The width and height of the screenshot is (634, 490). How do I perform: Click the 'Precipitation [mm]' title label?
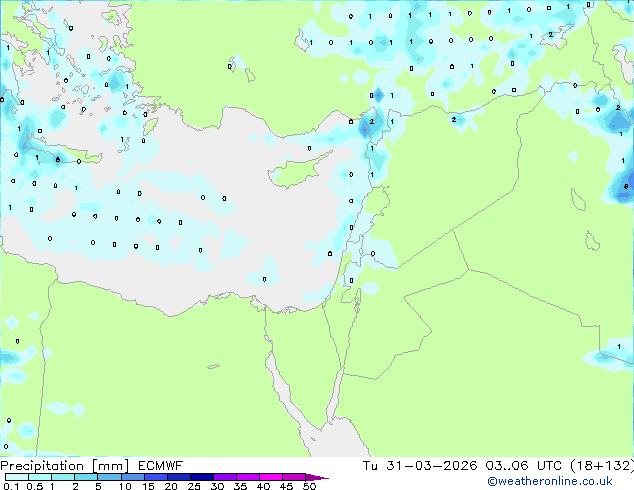(65, 466)
